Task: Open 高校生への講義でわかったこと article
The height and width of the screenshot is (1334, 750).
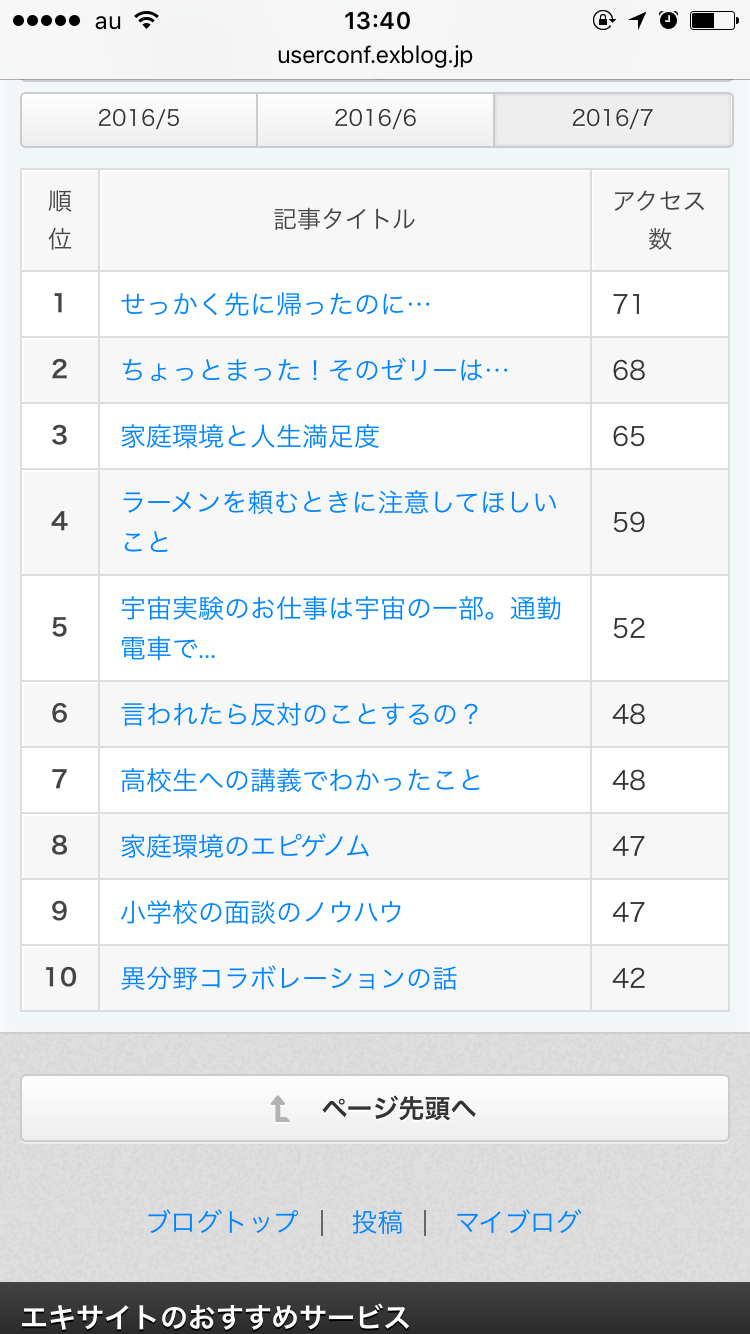Action: point(302,780)
